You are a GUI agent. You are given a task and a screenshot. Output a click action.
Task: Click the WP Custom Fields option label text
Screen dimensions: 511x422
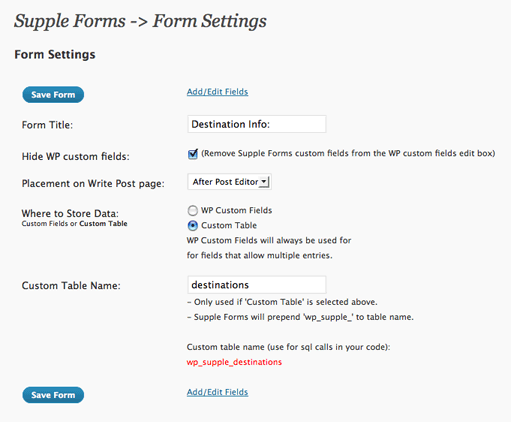(x=236, y=210)
